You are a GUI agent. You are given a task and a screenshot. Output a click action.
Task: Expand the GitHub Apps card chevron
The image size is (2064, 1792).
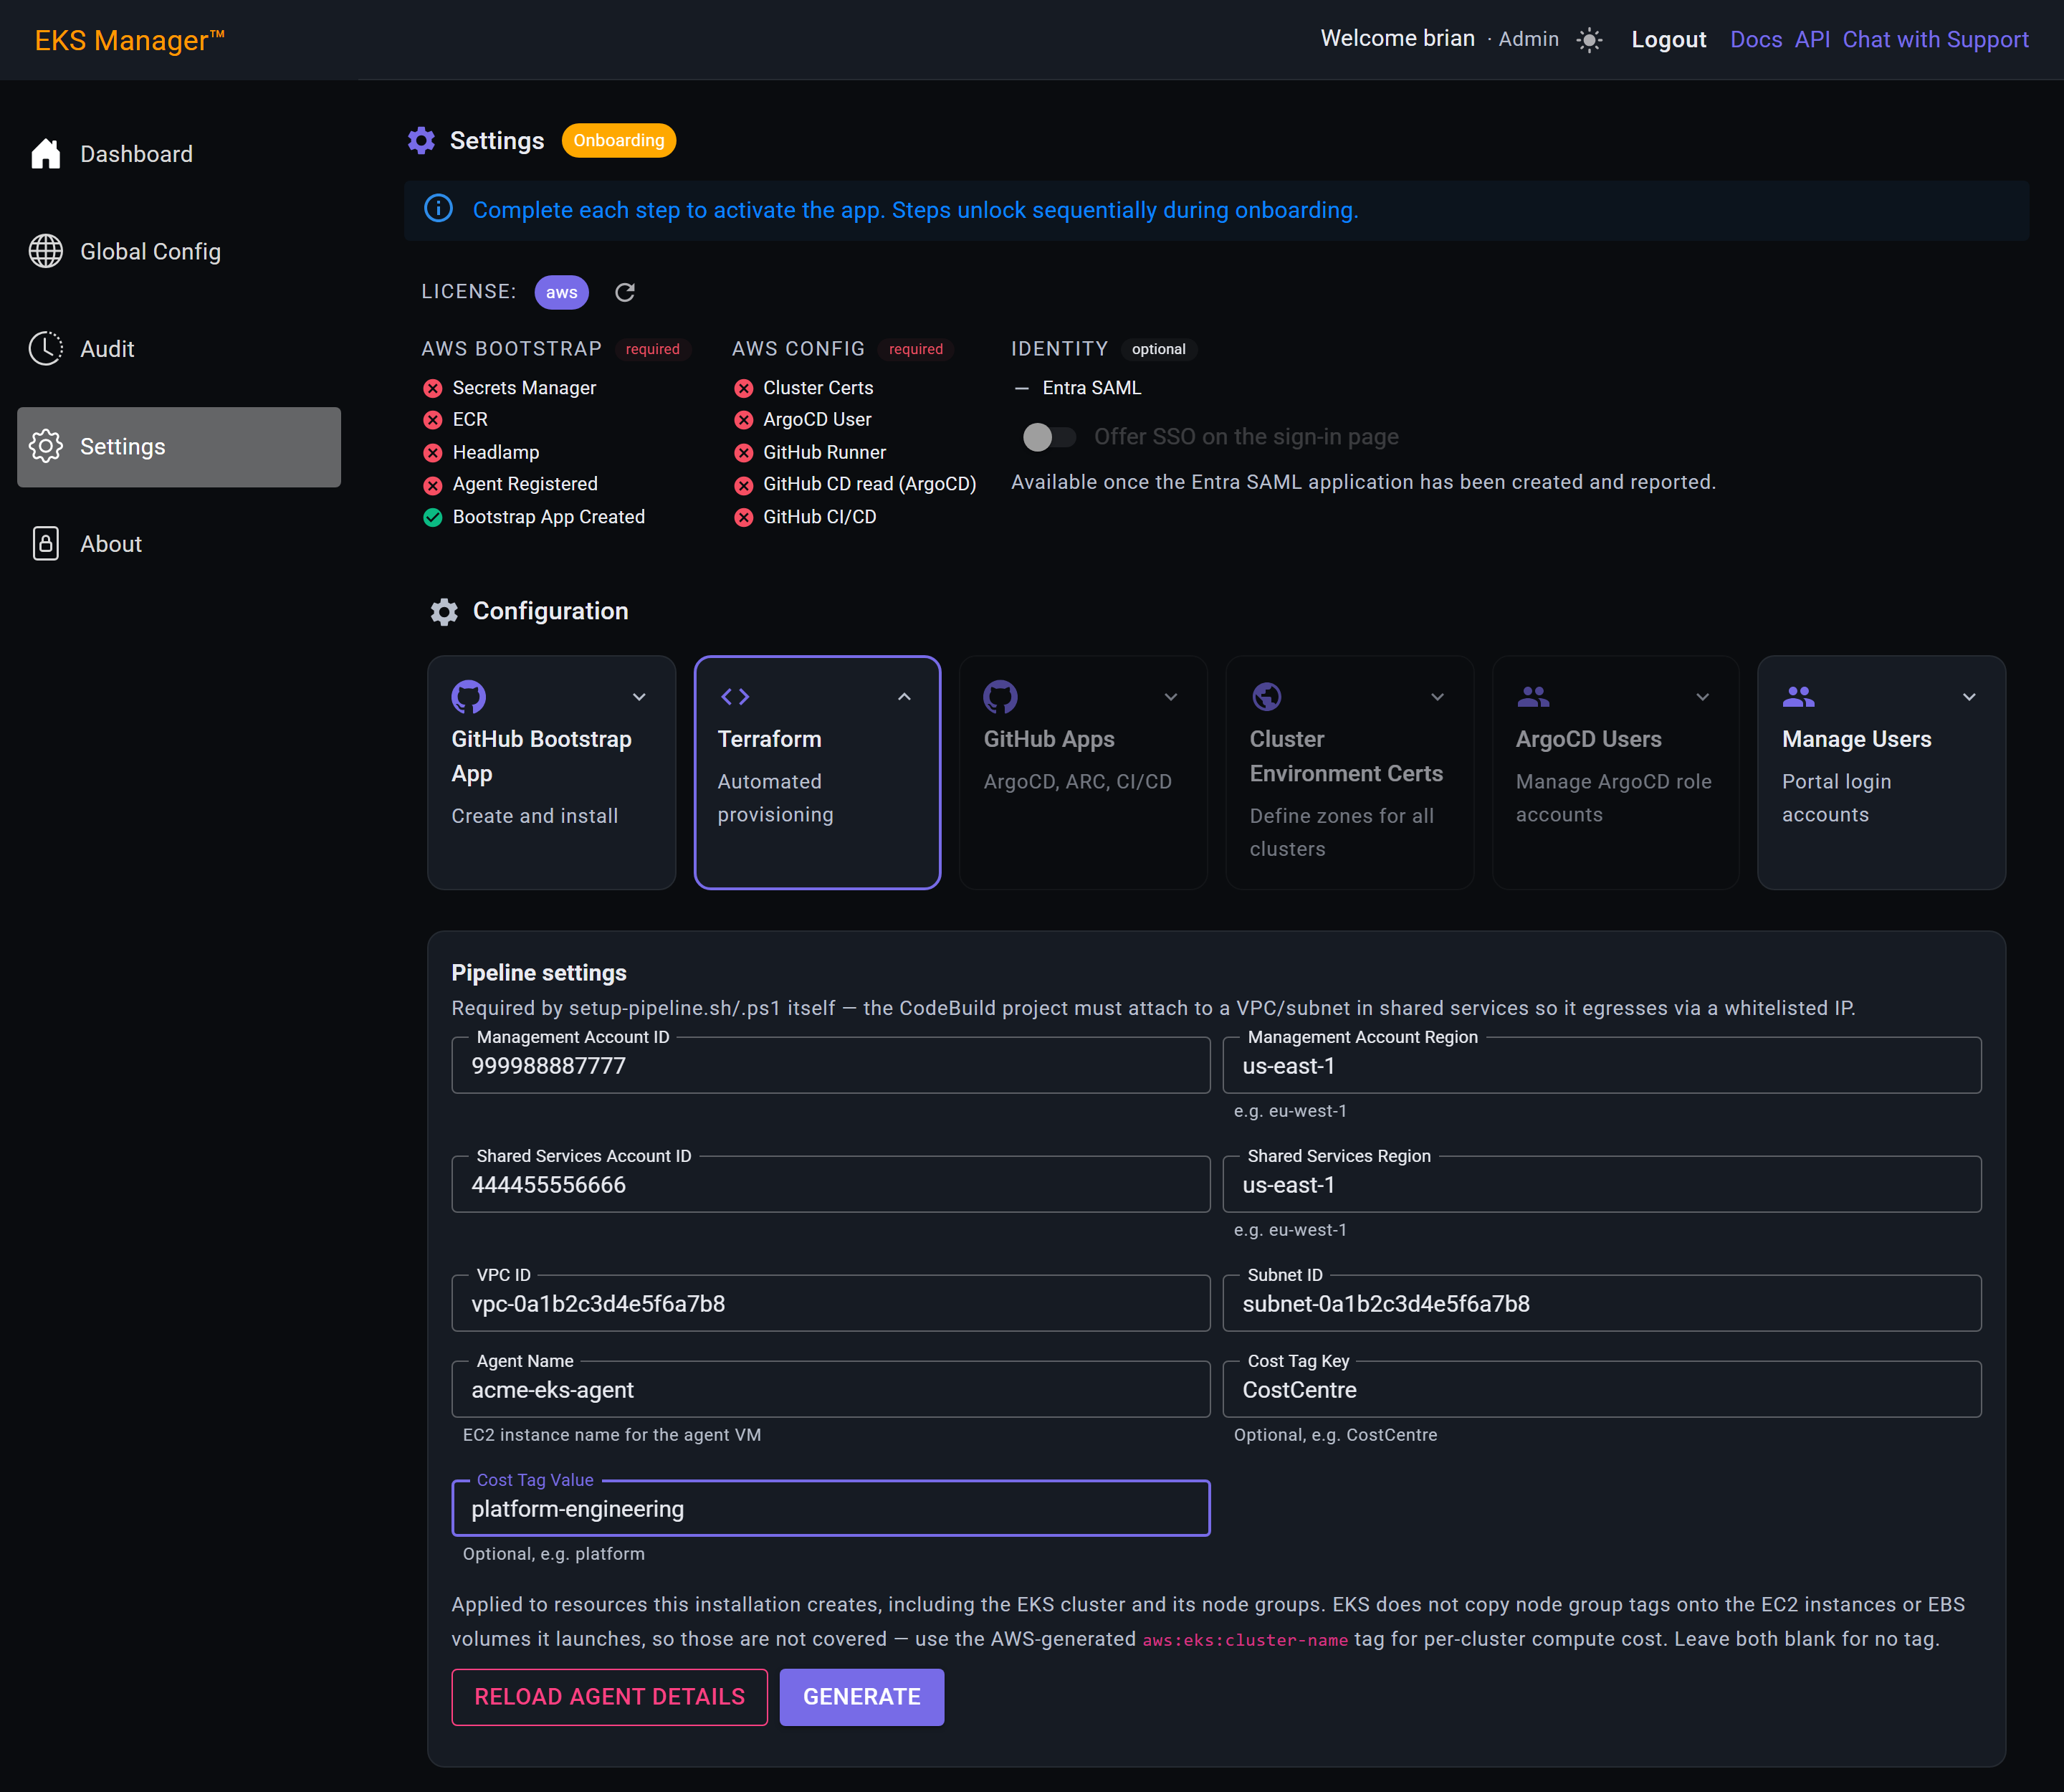[1171, 697]
